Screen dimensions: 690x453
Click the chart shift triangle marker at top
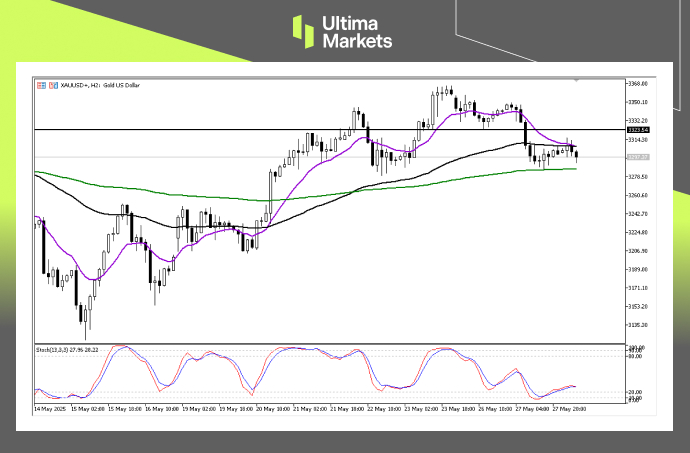coord(576,80)
